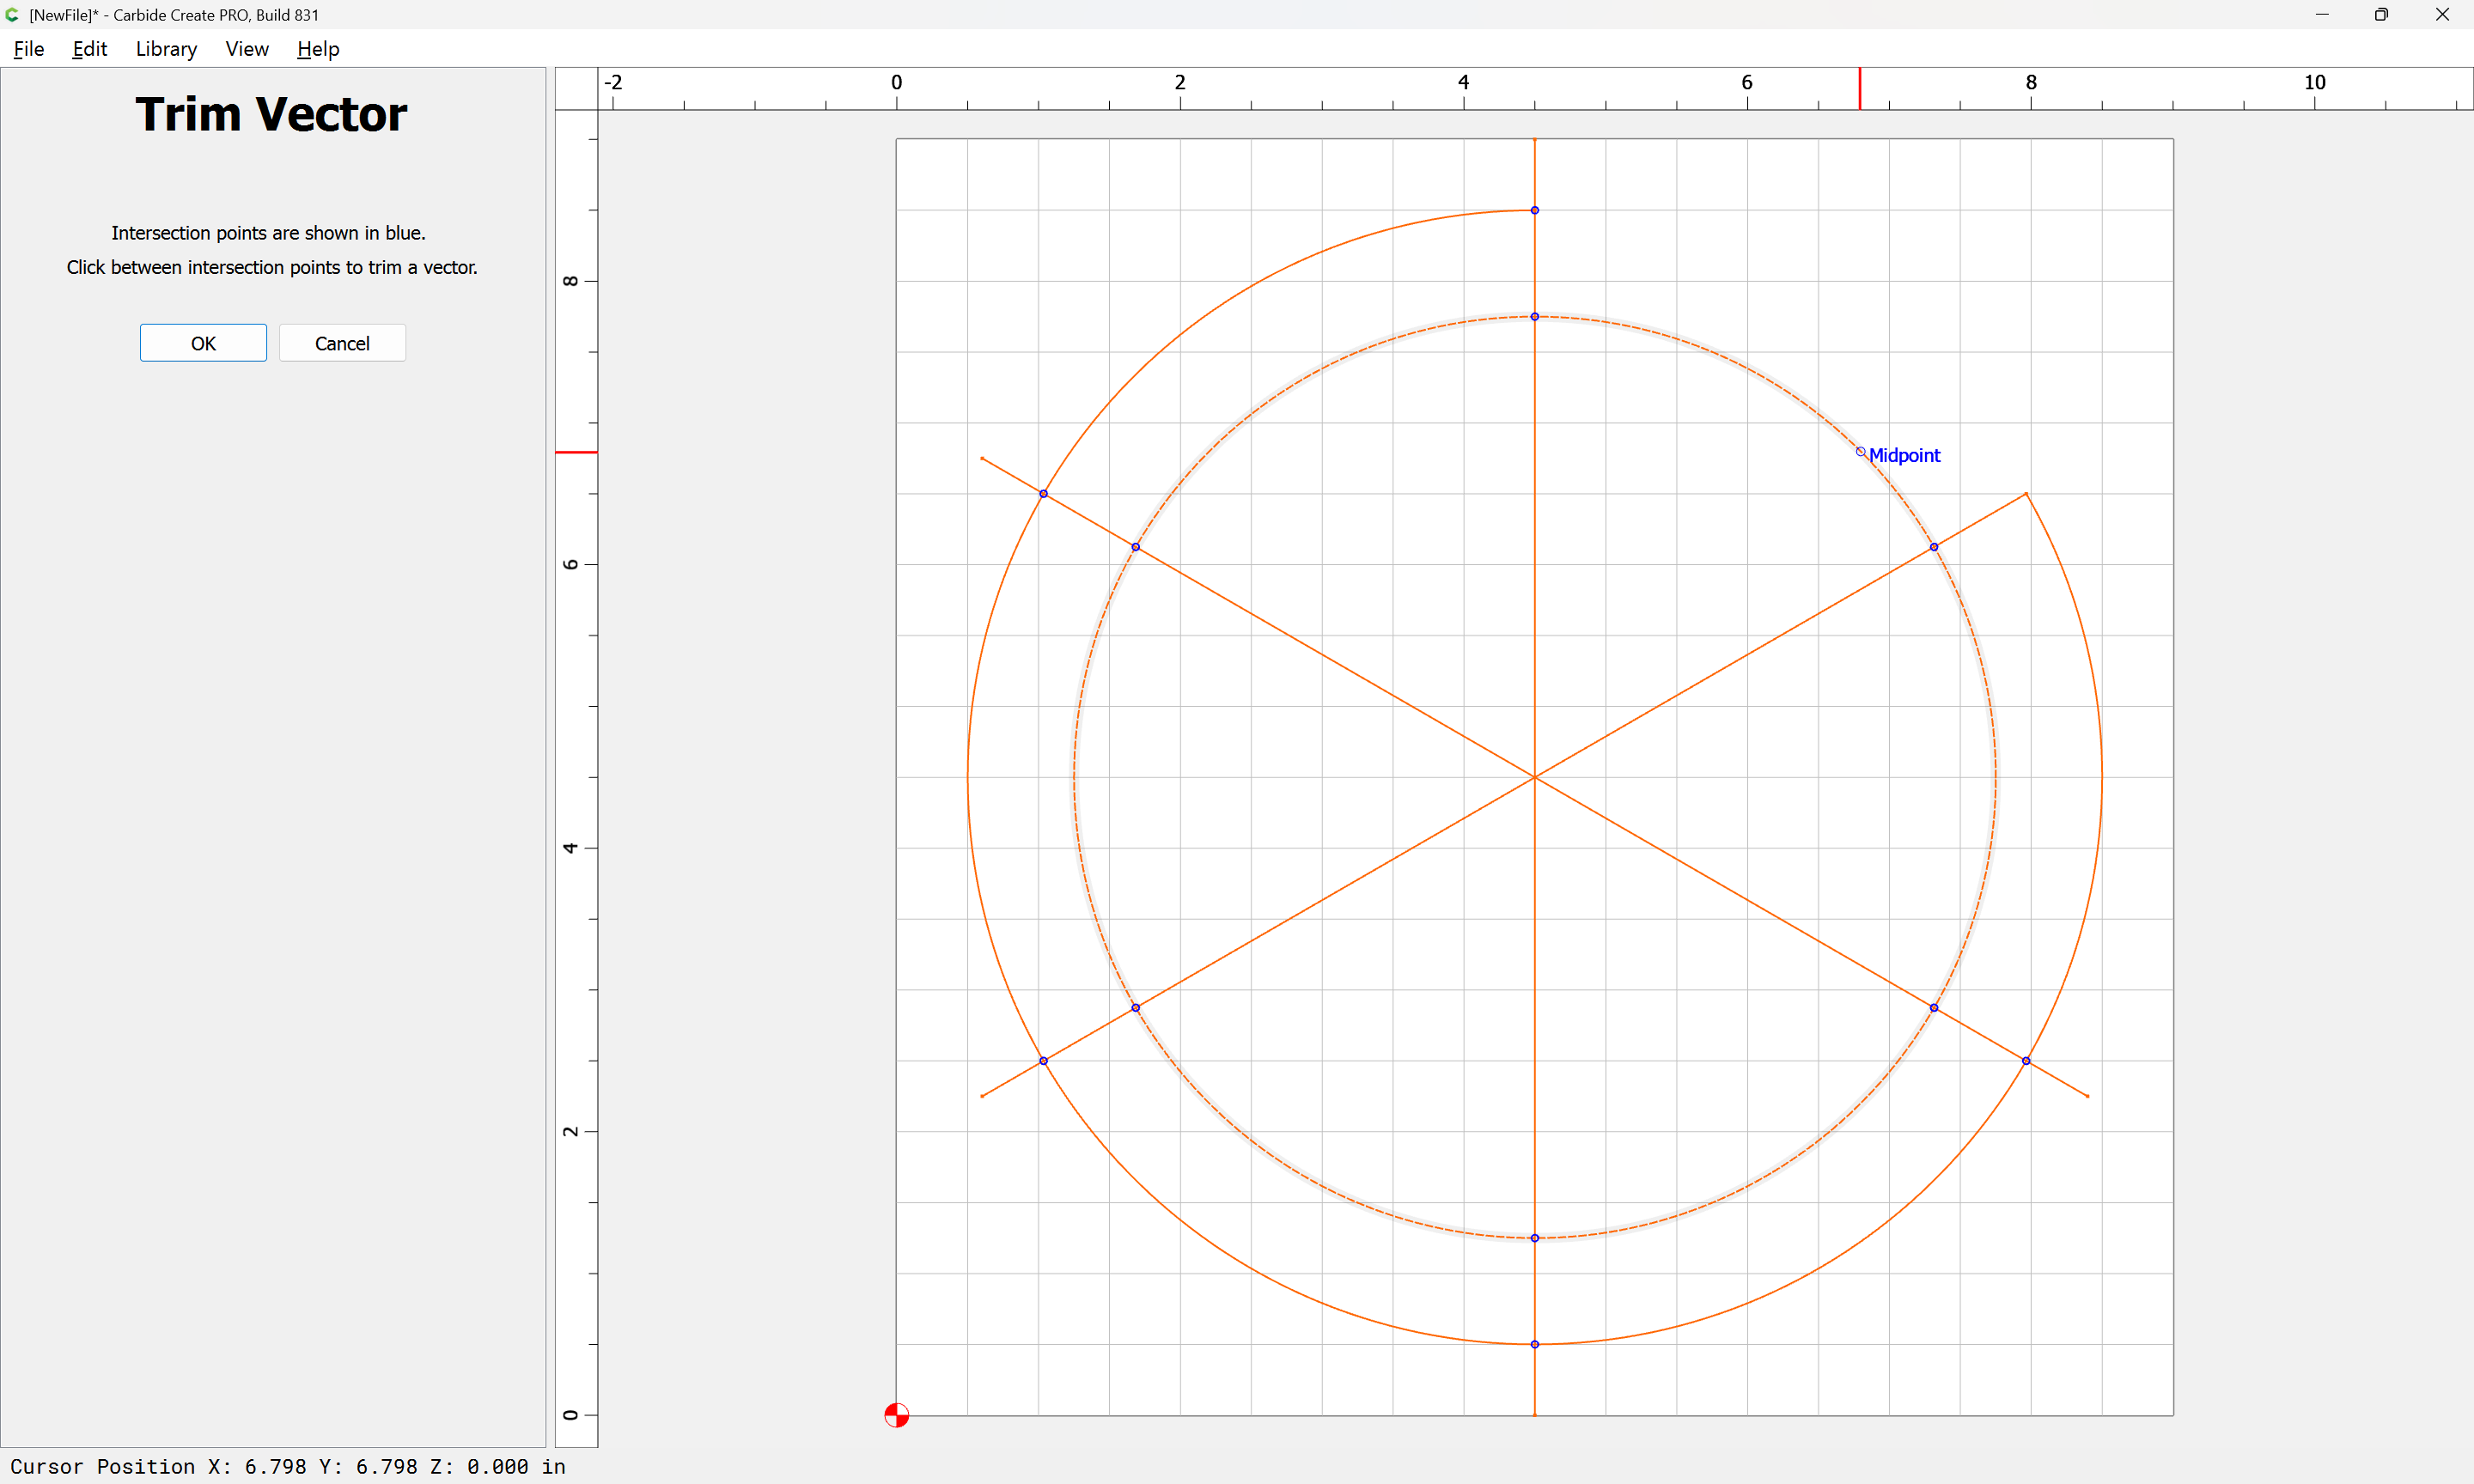Click the red cursor marker on horizontal ruler
The image size is (2474, 1484).
[1860, 89]
